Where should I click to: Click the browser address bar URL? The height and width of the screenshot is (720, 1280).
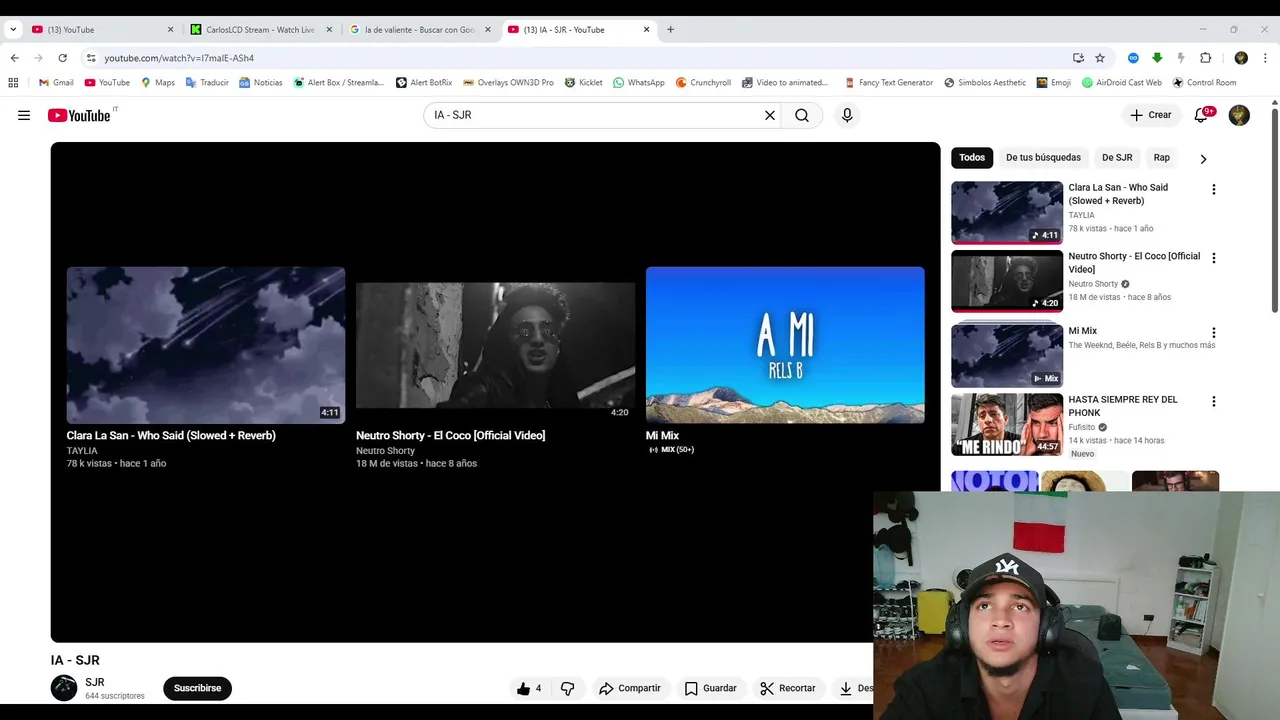click(179, 58)
